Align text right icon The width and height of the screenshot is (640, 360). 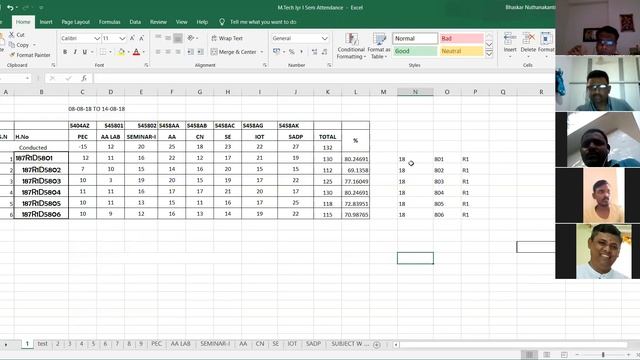click(178, 52)
